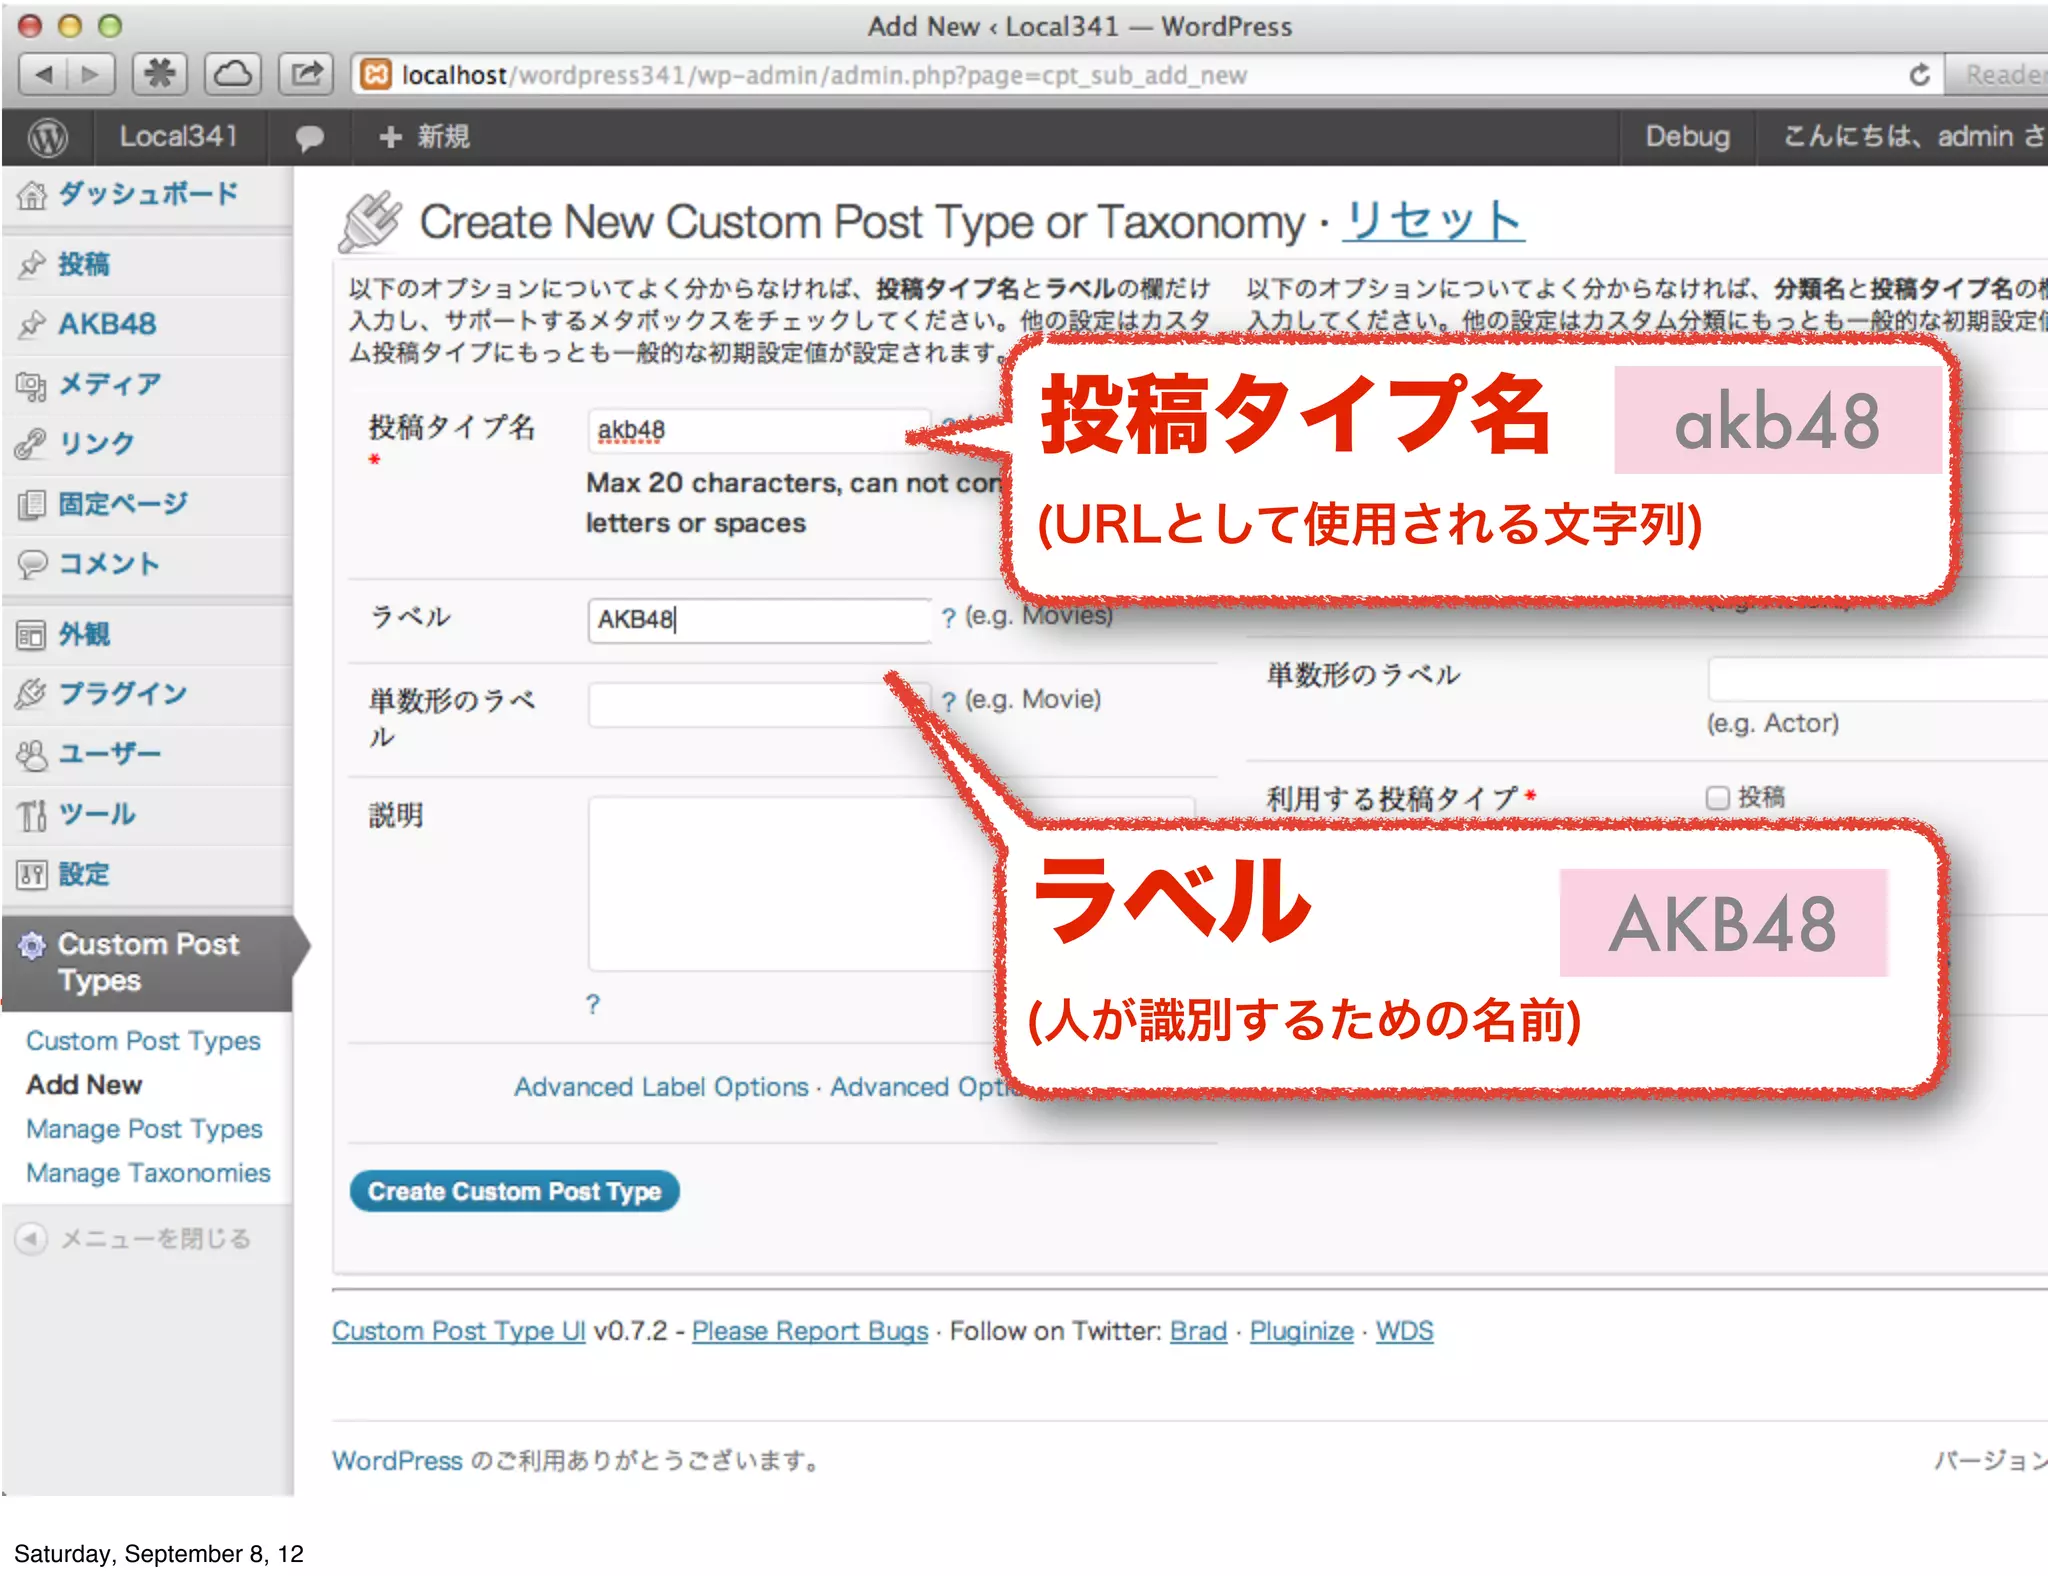The width and height of the screenshot is (2048, 1576).
Task: Click the Reader button in address bar
Action: [1997, 75]
